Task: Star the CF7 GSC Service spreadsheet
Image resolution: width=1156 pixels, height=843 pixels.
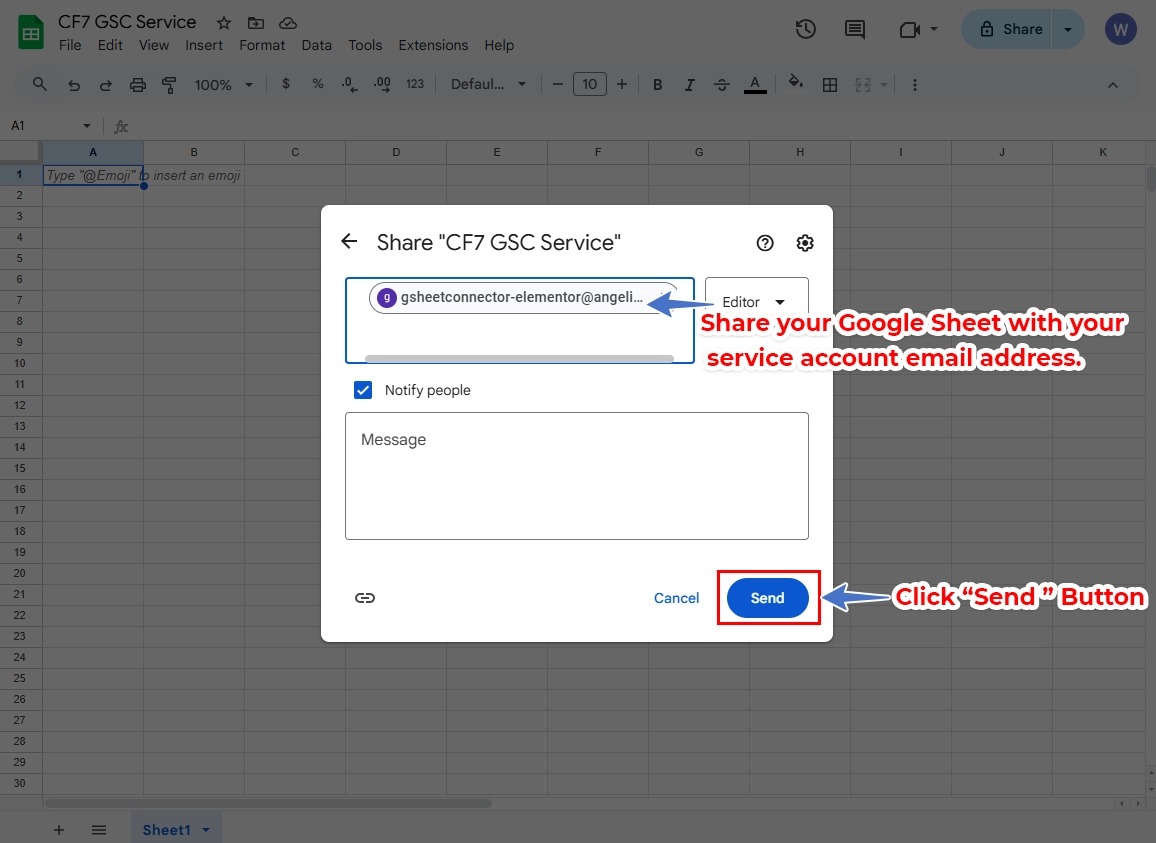Action: [x=223, y=21]
